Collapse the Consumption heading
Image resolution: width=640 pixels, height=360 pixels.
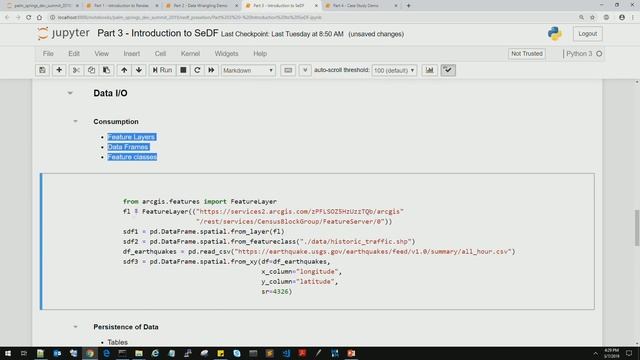75,121
